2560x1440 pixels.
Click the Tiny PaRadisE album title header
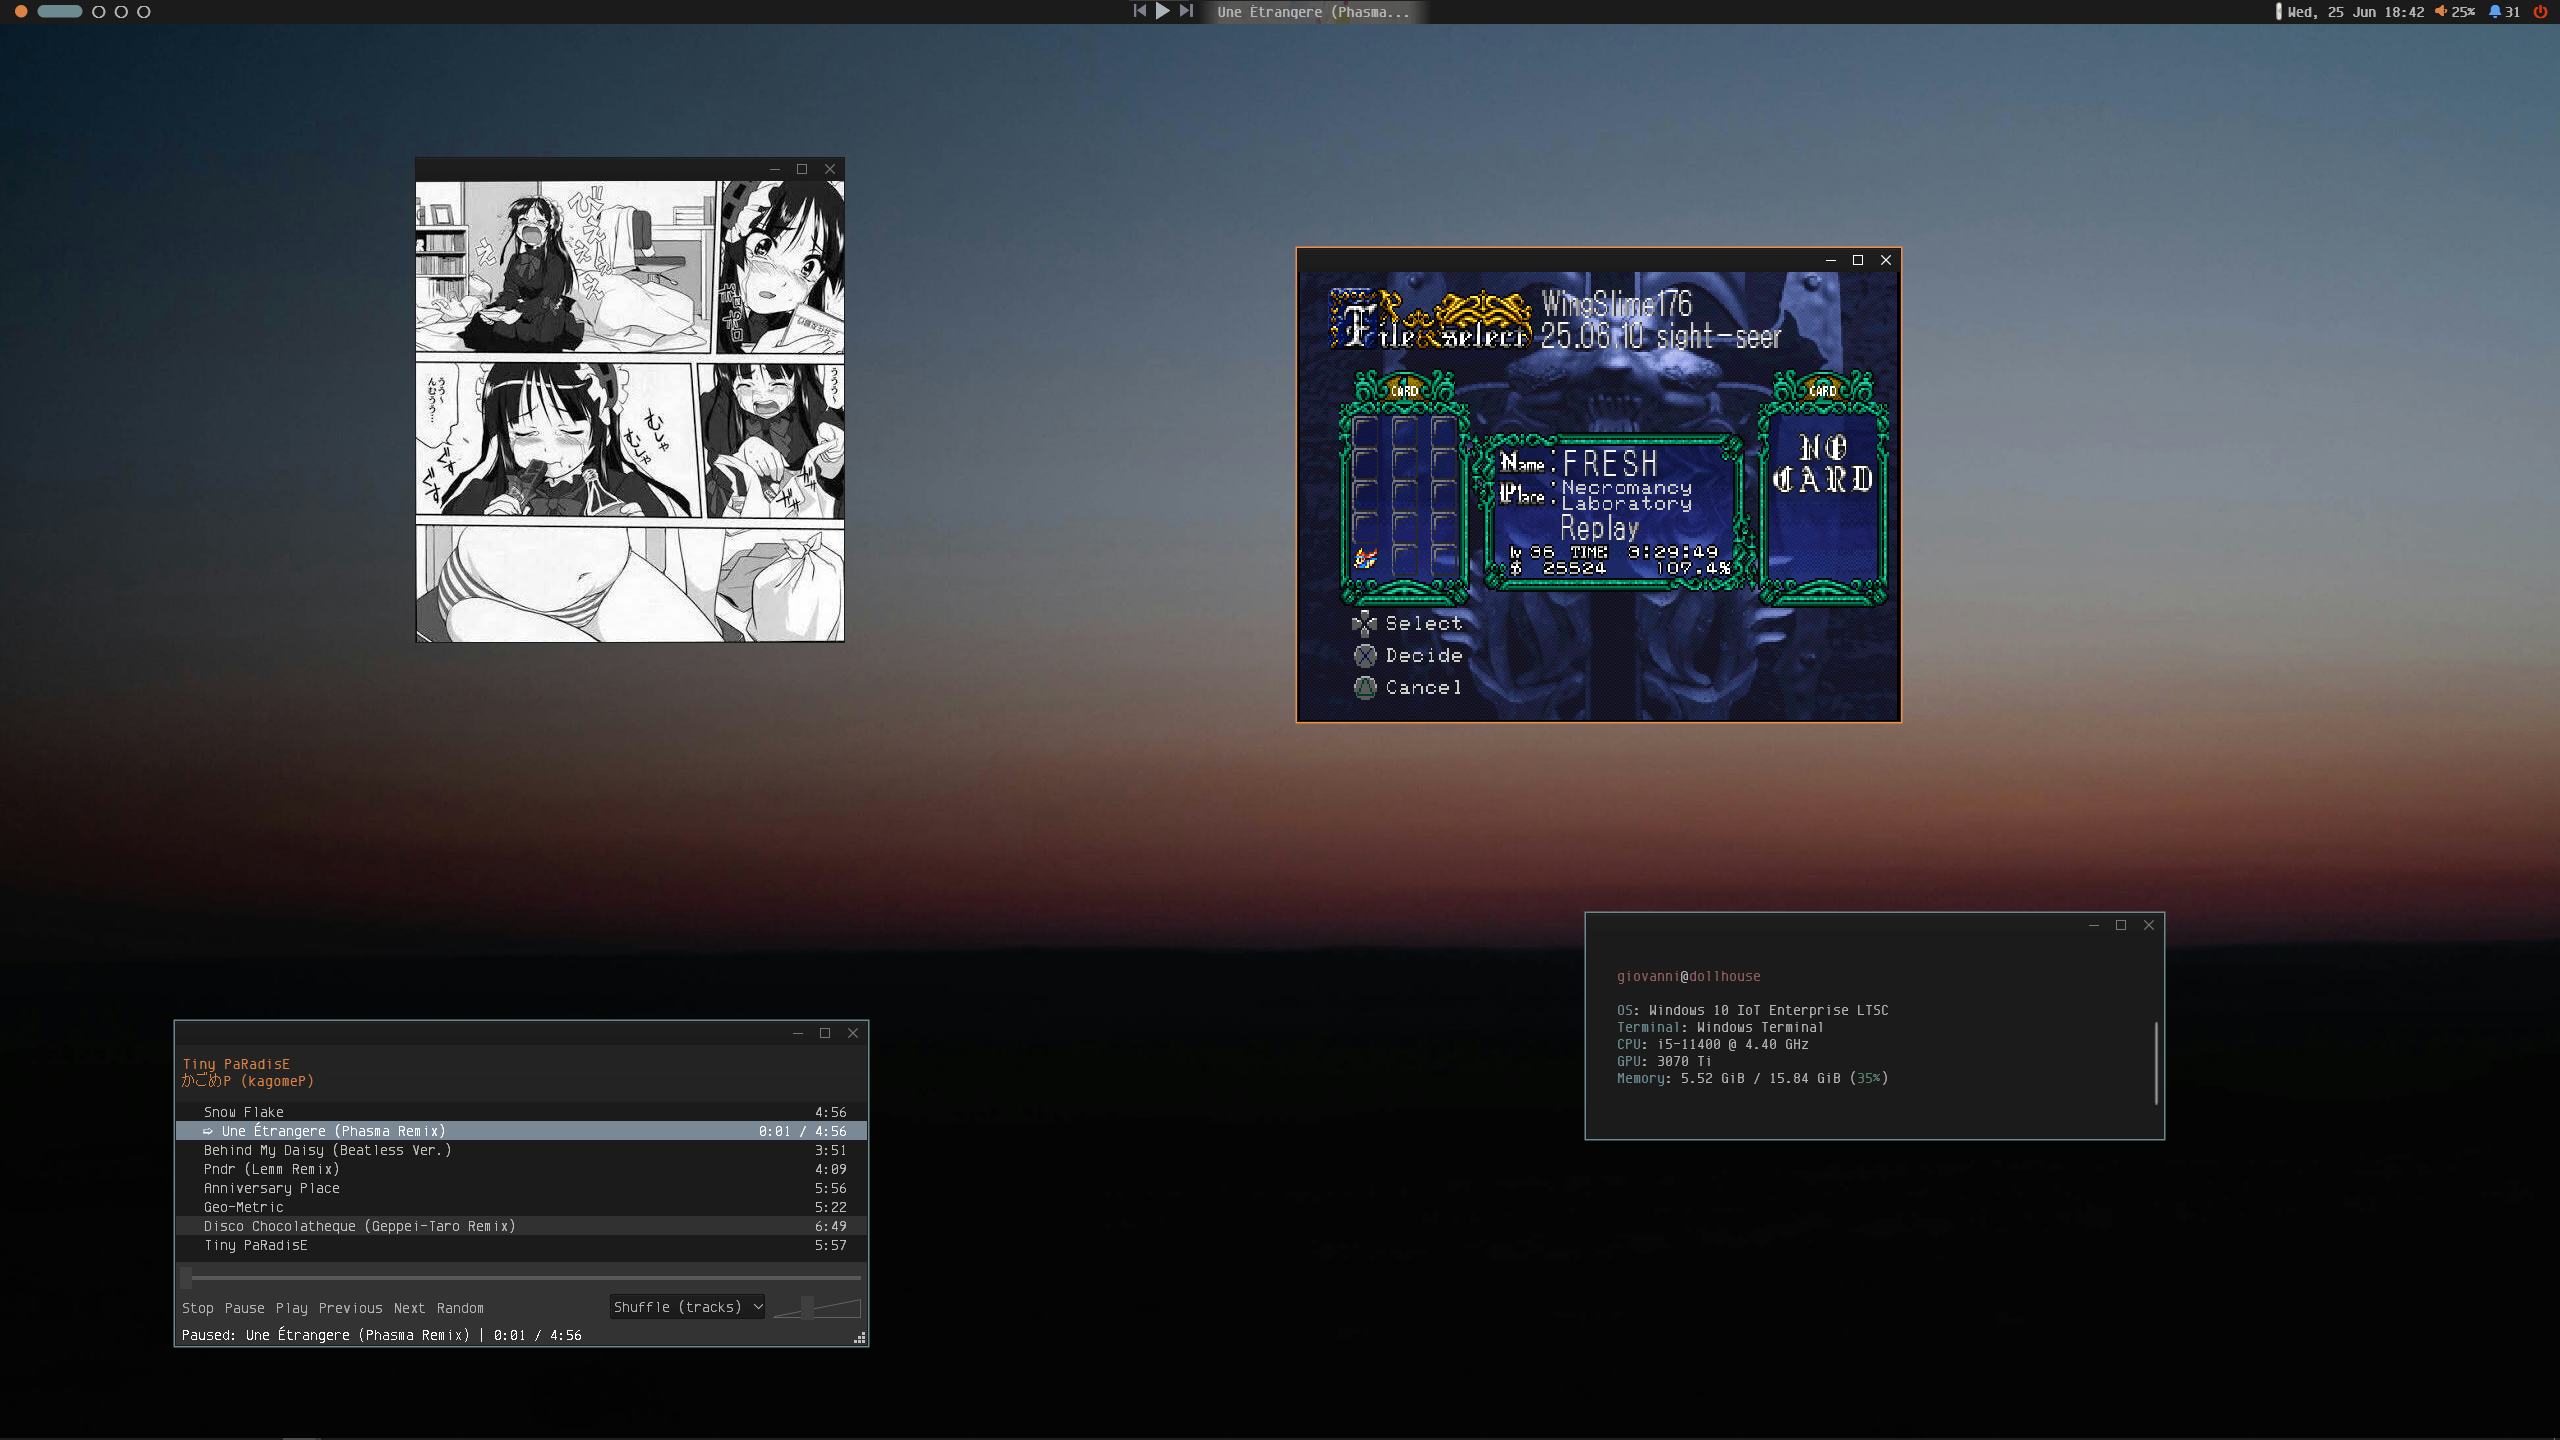click(x=236, y=1064)
